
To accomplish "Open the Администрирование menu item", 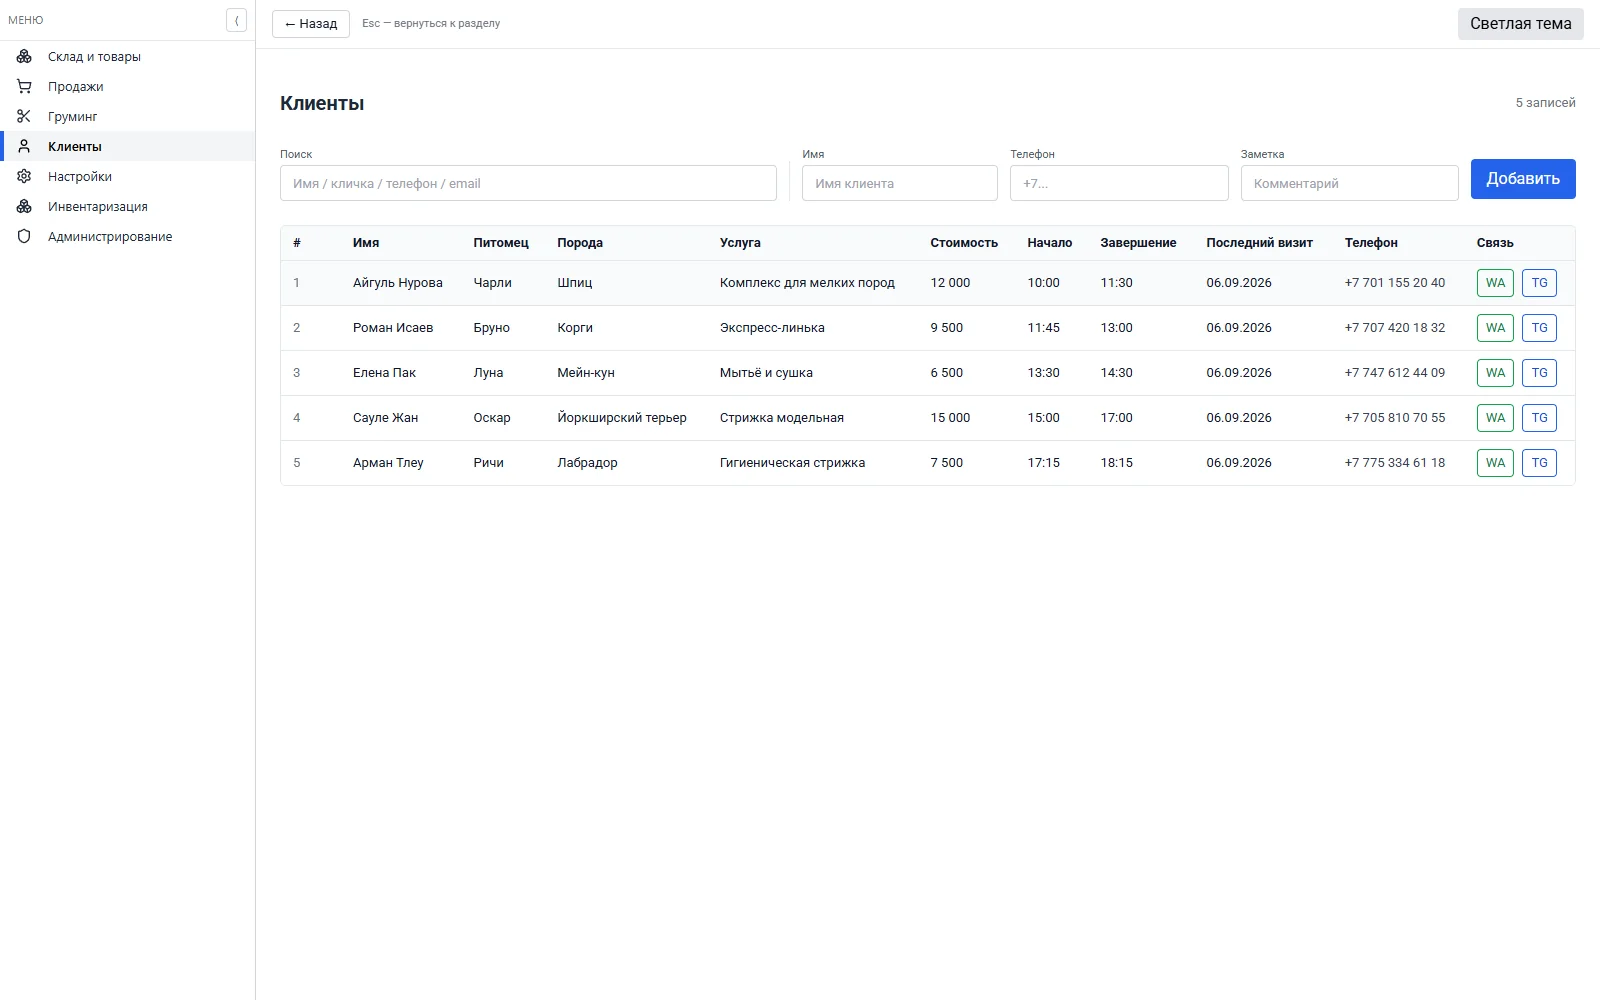I will [x=127, y=236].
